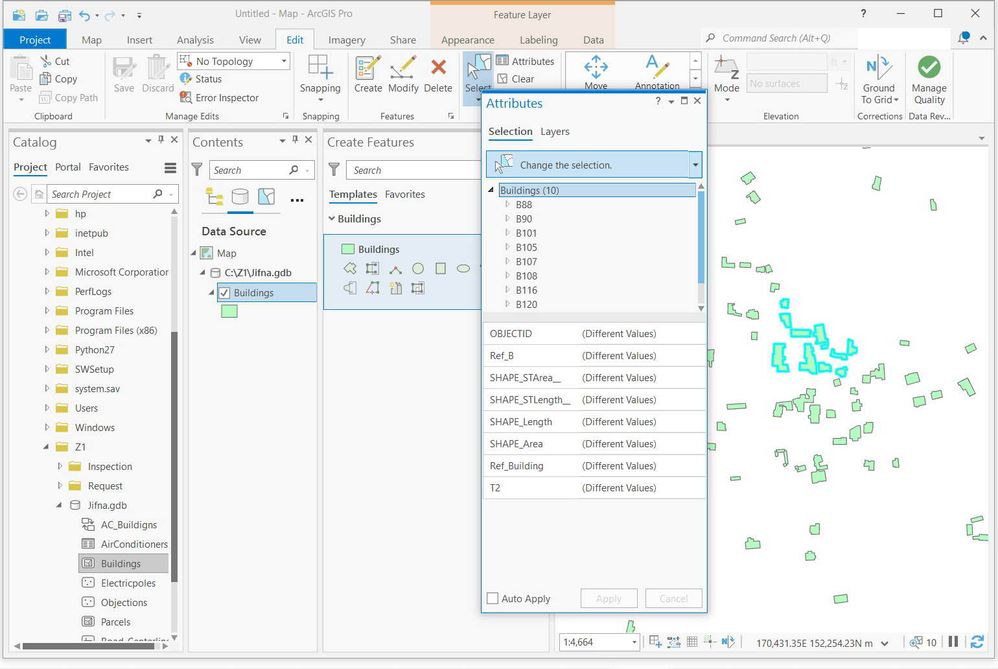The height and width of the screenshot is (669, 998).
Task: Switch to the Analysis ribbon tab
Action: pyautogui.click(x=195, y=39)
